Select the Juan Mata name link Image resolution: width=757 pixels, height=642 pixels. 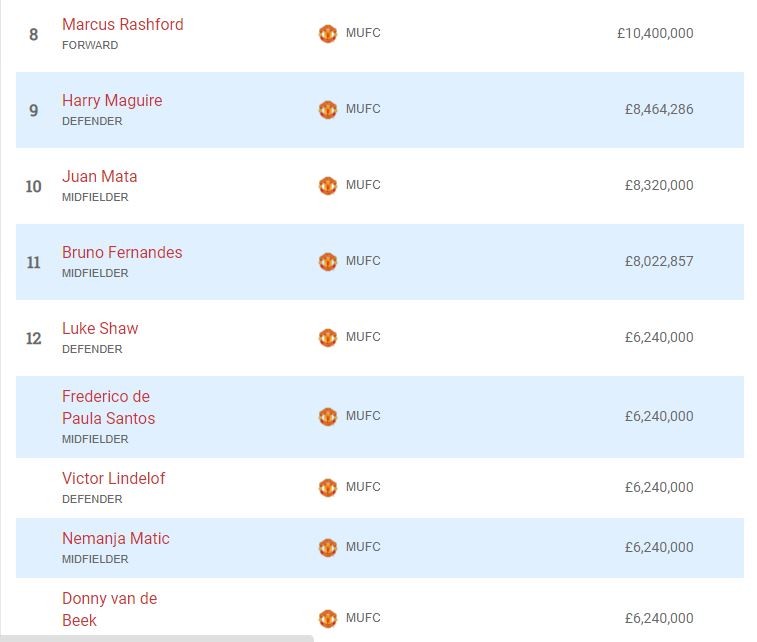click(99, 176)
